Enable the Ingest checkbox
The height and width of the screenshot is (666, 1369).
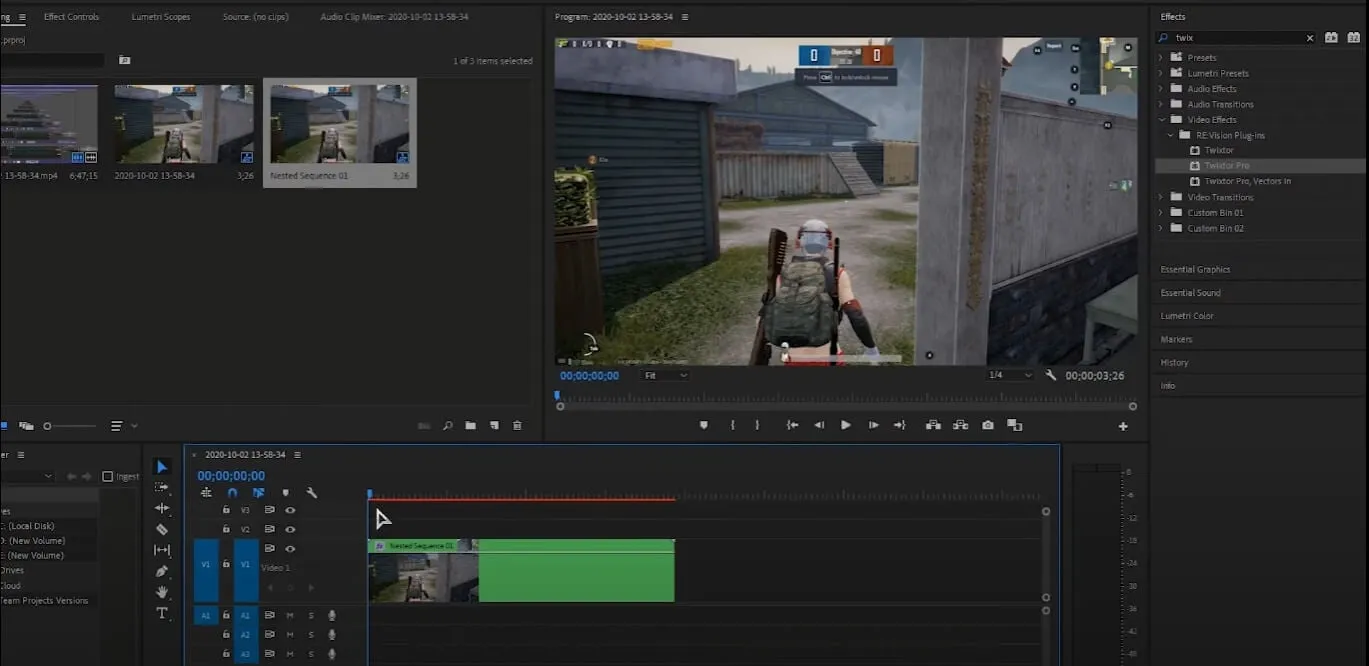(108, 476)
